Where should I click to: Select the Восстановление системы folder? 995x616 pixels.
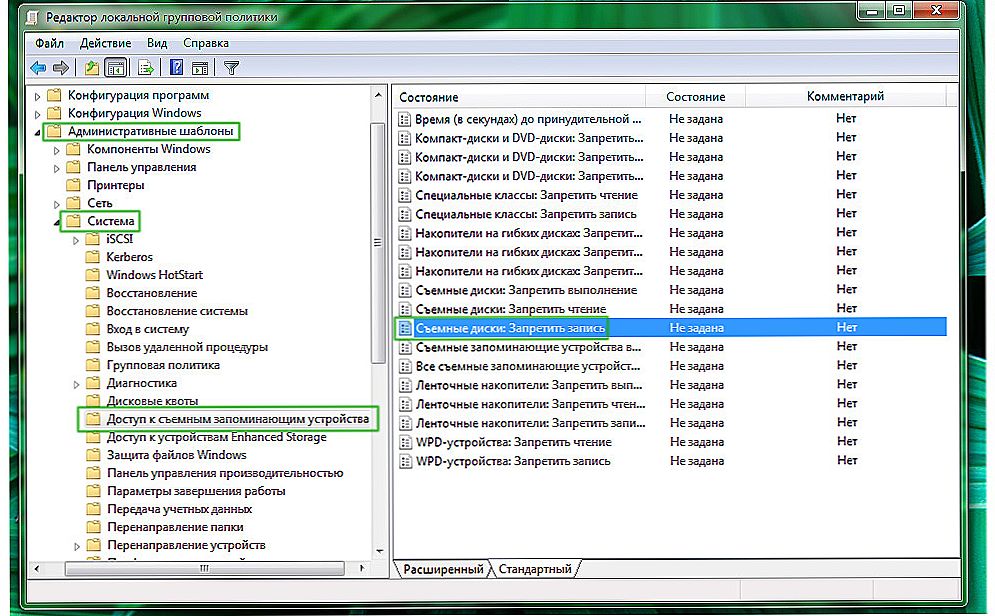[x=177, y=311]
